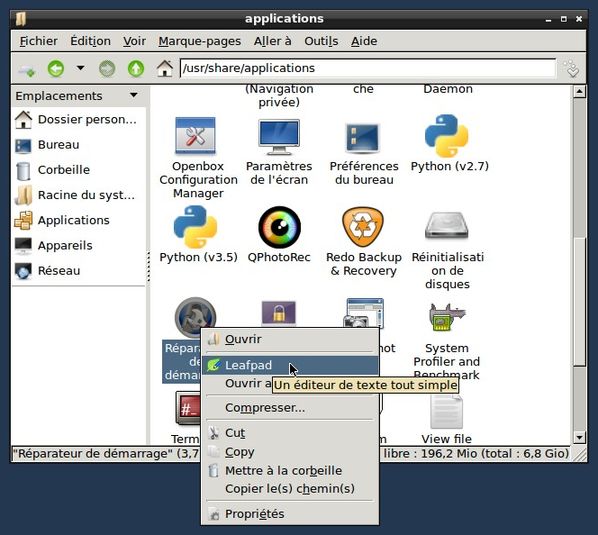Choose Ouvrir in the context menu
Viewport: 598px width, 535px height.
tap(290, 339)
